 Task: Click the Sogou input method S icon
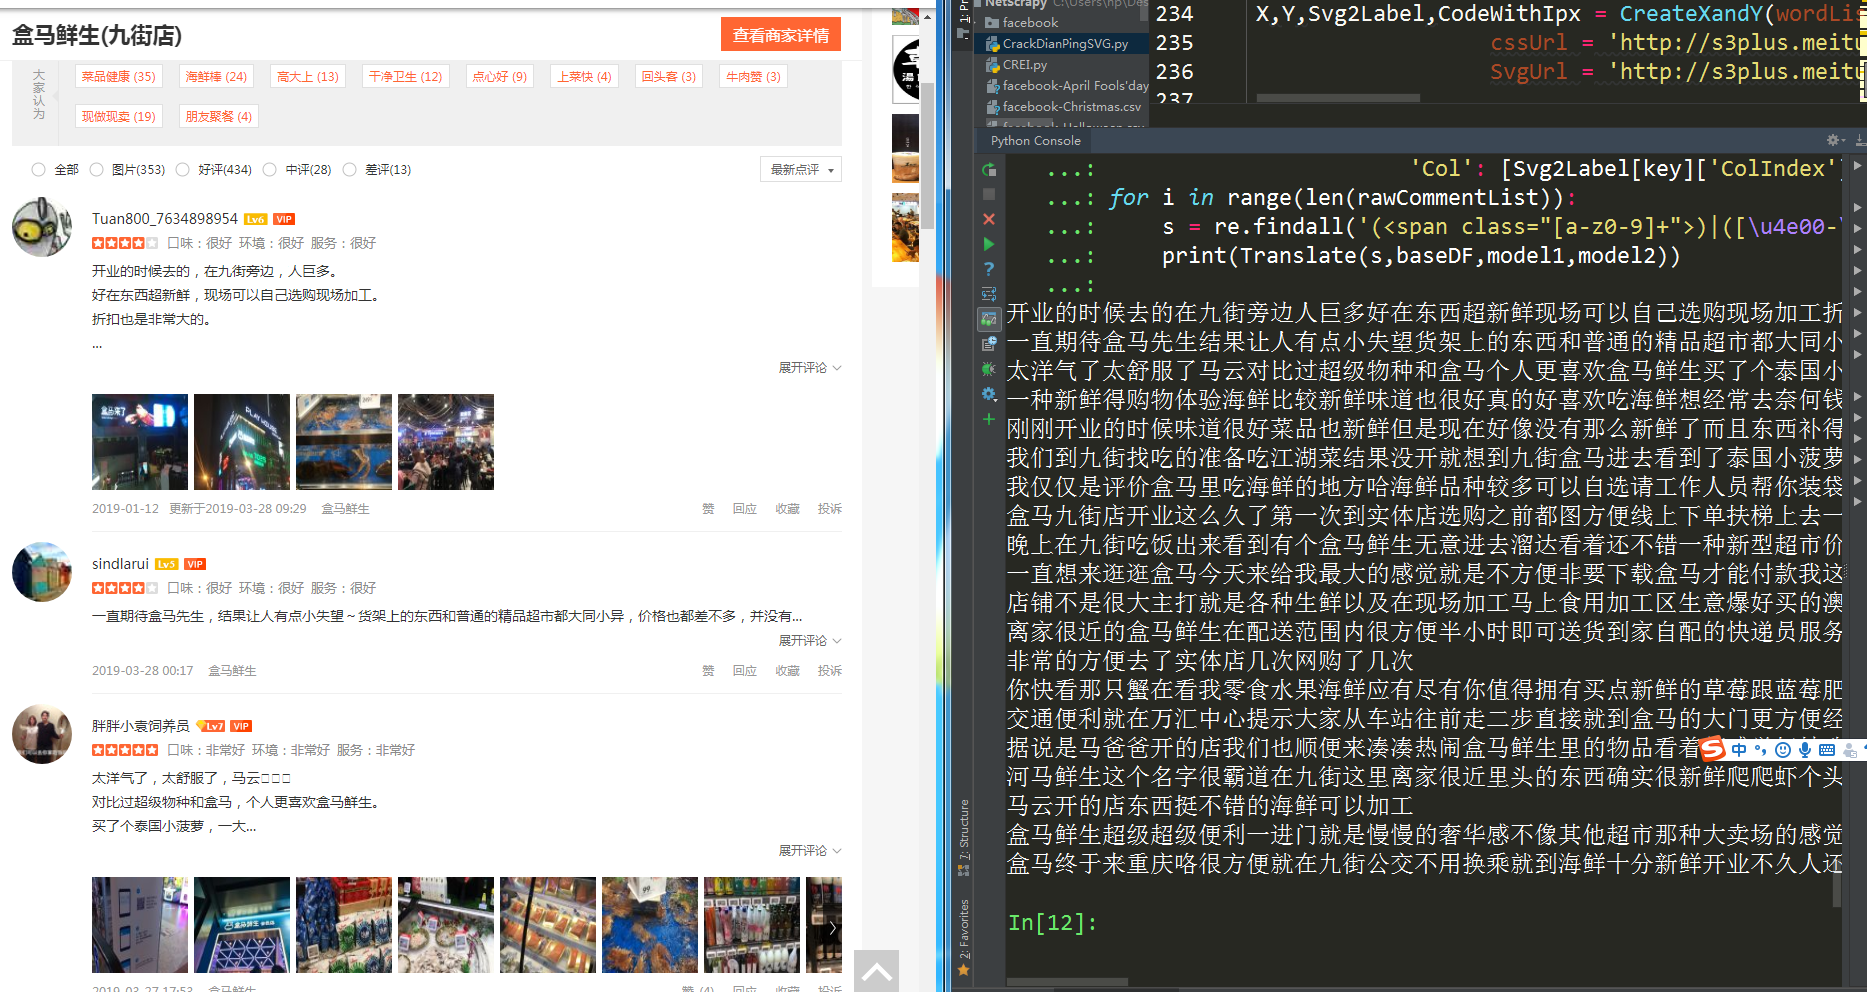[1712, 749]
